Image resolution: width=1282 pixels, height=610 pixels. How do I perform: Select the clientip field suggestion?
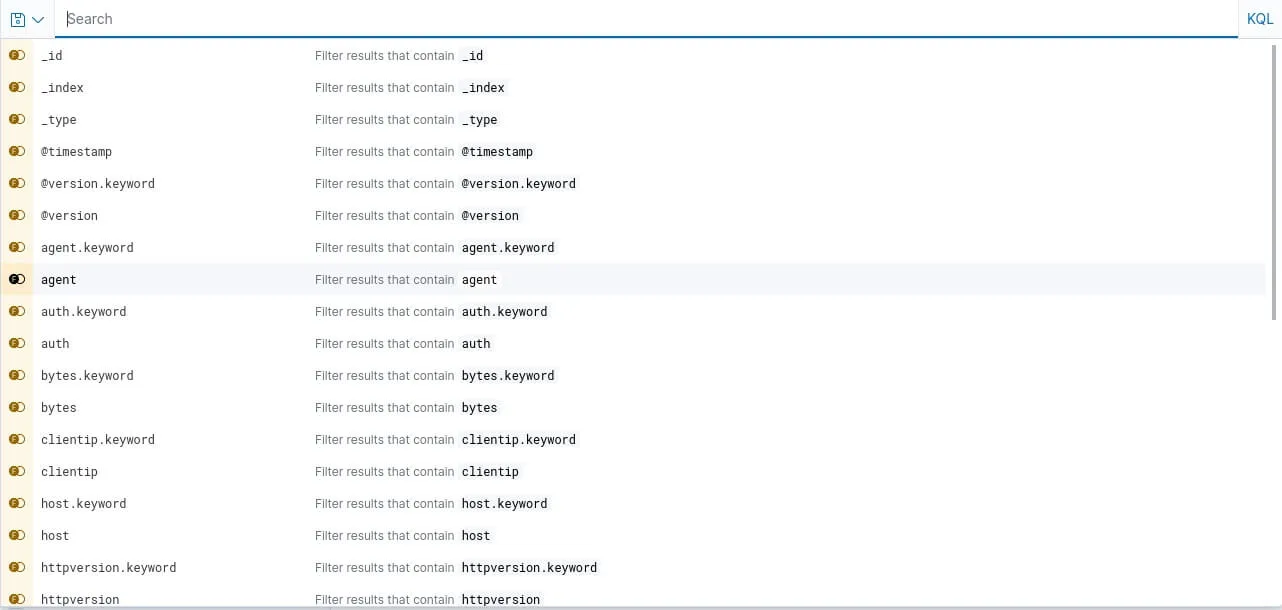(633, 472)
